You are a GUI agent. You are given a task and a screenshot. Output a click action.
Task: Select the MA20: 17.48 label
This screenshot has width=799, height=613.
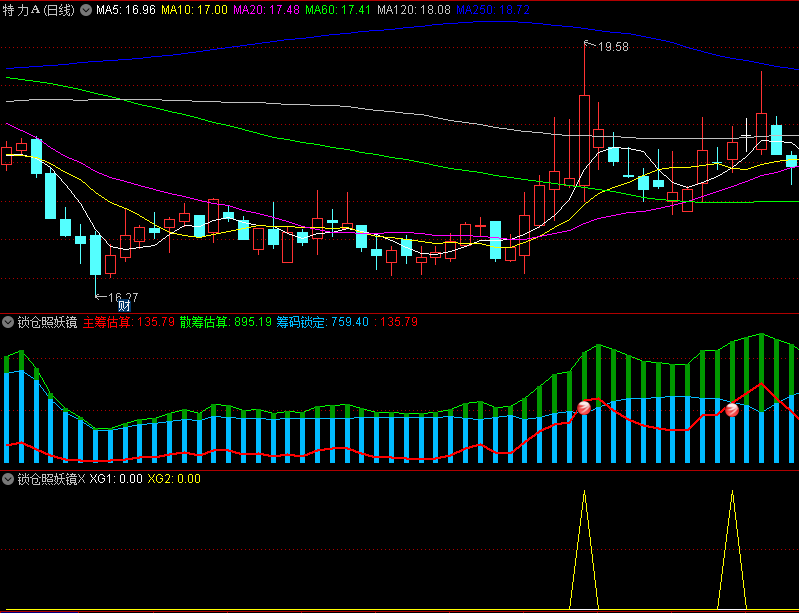pyautogui.click(x=267, y=10)
